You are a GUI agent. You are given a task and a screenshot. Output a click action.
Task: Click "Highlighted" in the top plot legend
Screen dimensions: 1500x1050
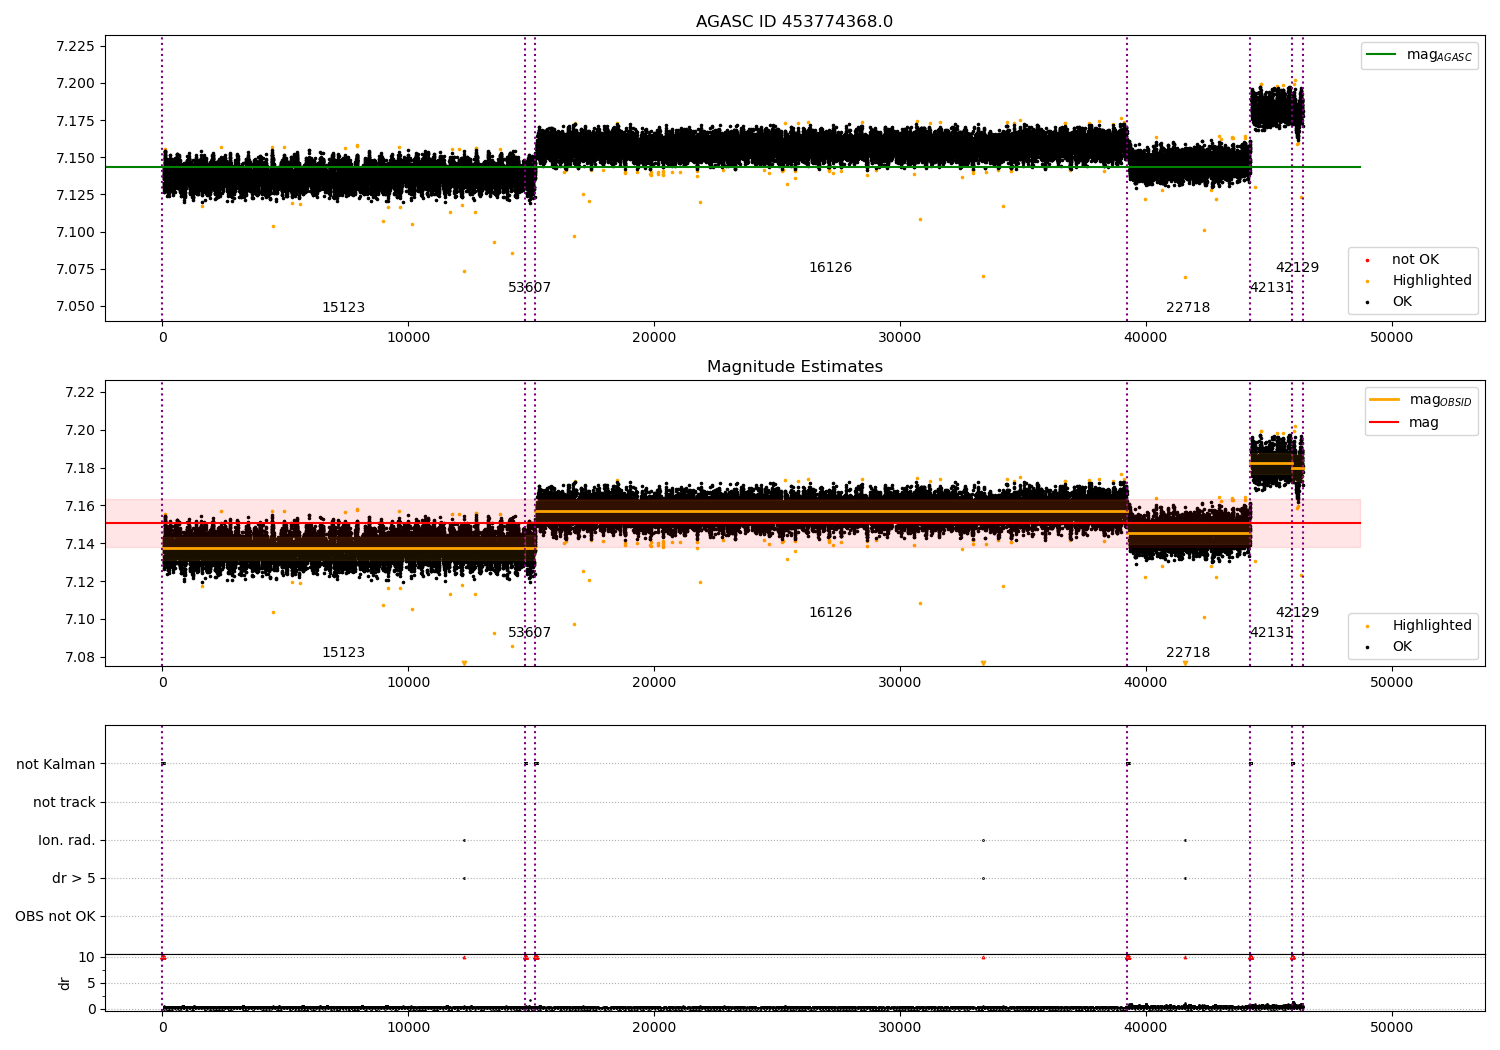coord(1432,281)
